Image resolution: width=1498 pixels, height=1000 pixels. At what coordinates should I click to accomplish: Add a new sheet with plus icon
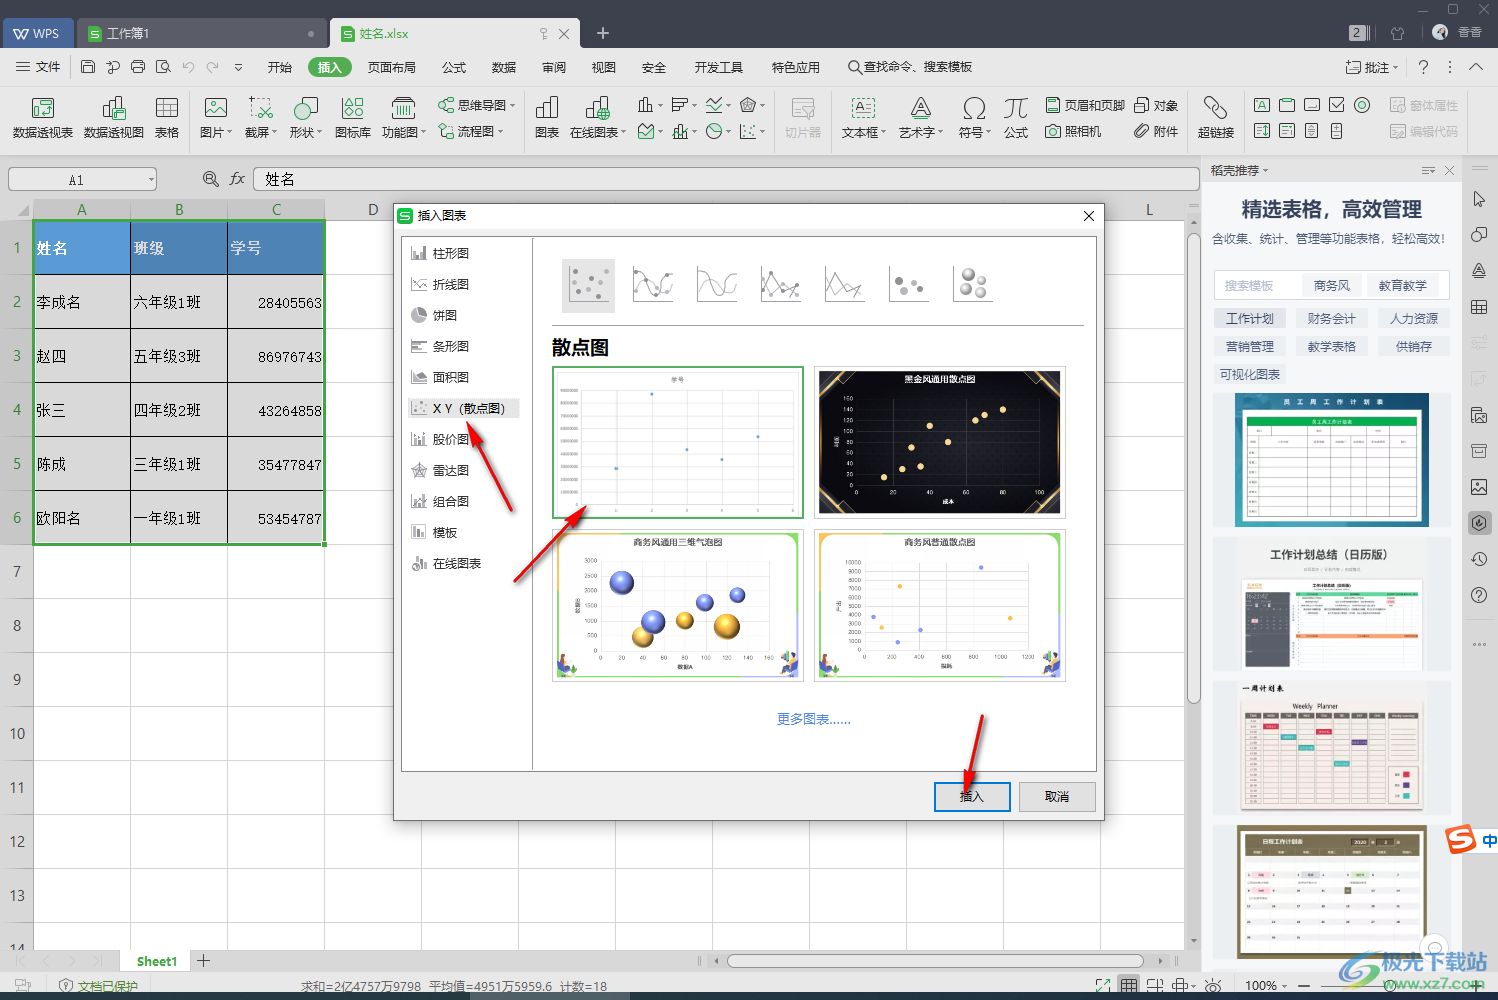tap(204, 961)
